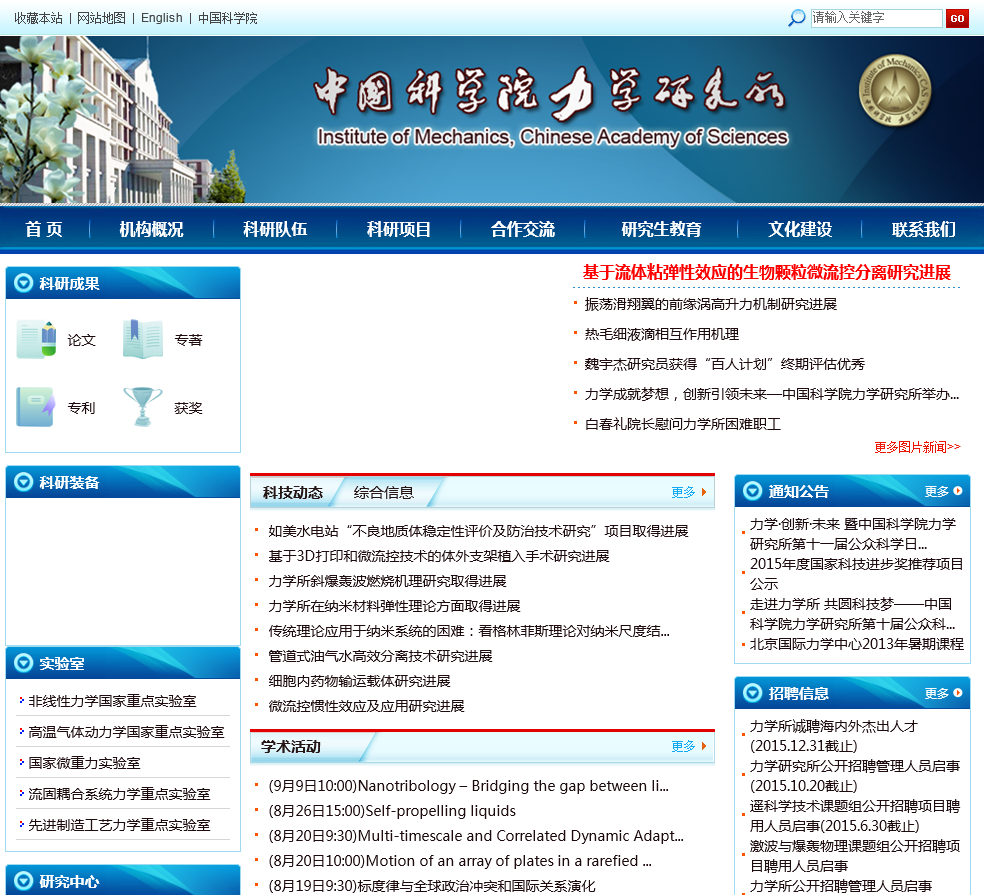Open the 合作交流 navigation menu
This screenshot has height=895, width=984.
point(523,229)
